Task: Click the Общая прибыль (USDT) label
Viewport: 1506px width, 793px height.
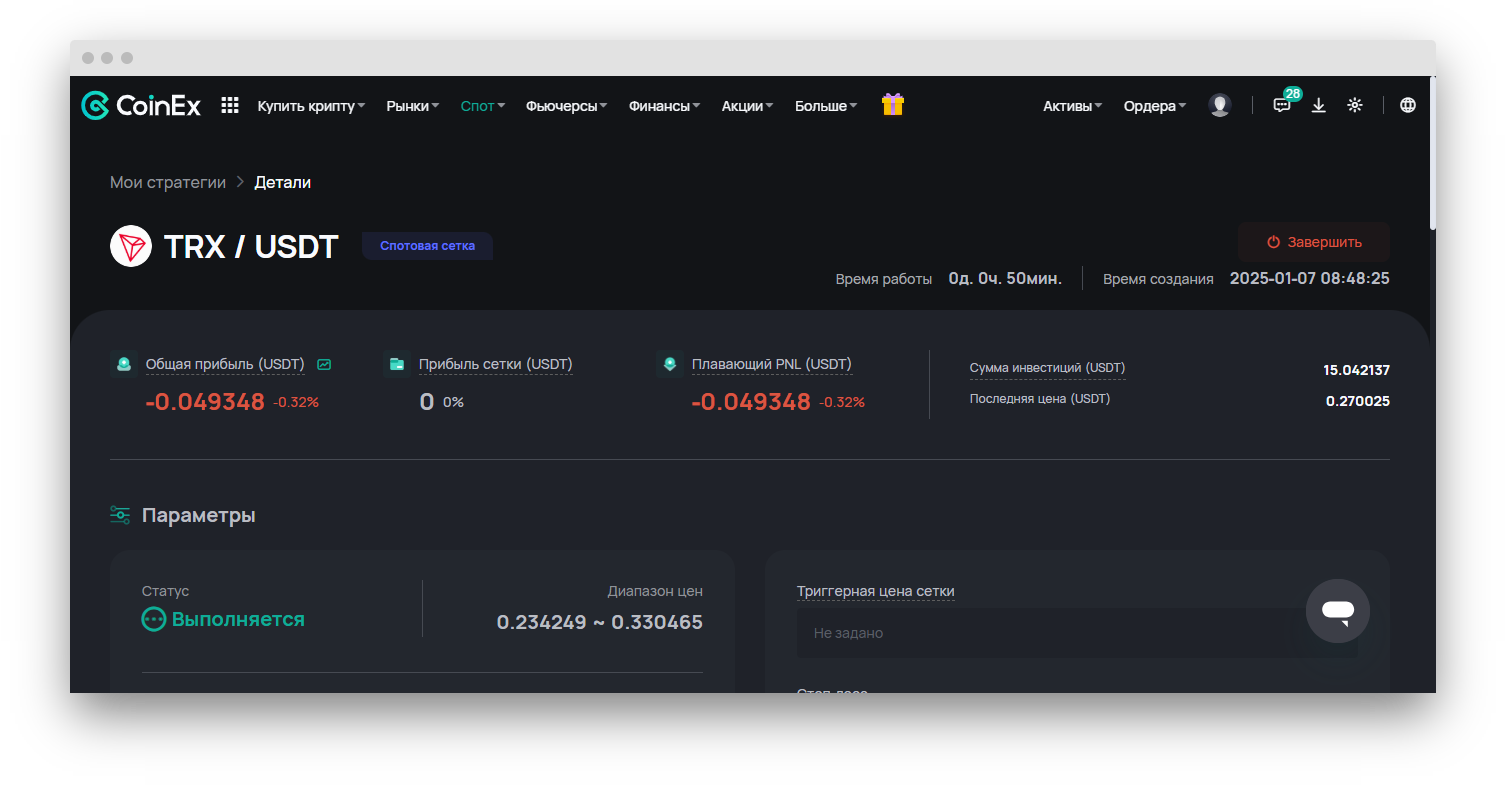Action: 225,365
